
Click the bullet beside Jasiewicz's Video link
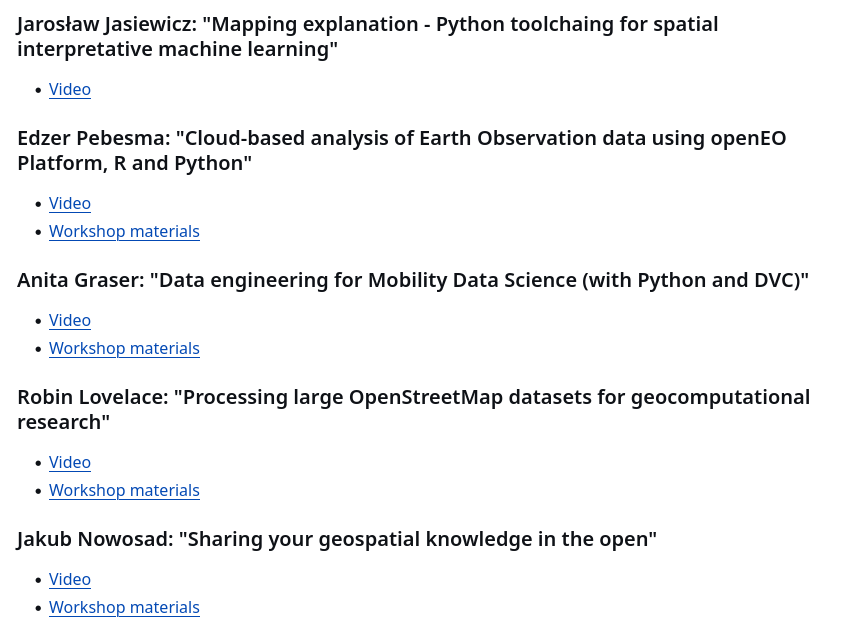pos(38,90)
